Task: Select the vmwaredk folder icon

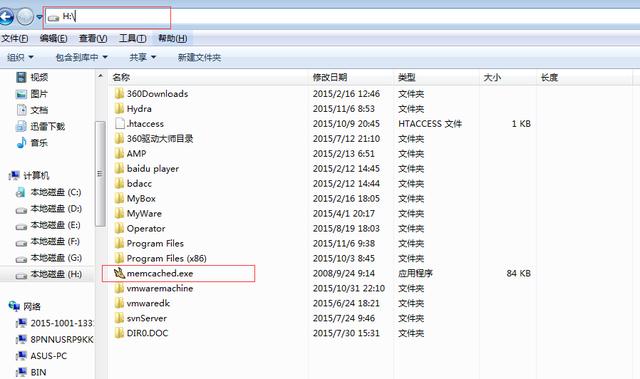Action: (x=119, y=303)
